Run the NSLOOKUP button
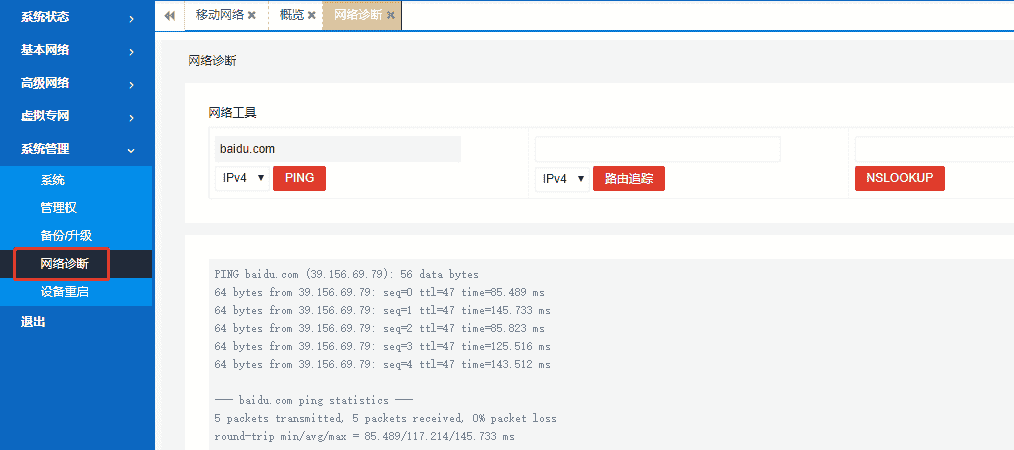1014x450 pixels. [x=899, y=178]
